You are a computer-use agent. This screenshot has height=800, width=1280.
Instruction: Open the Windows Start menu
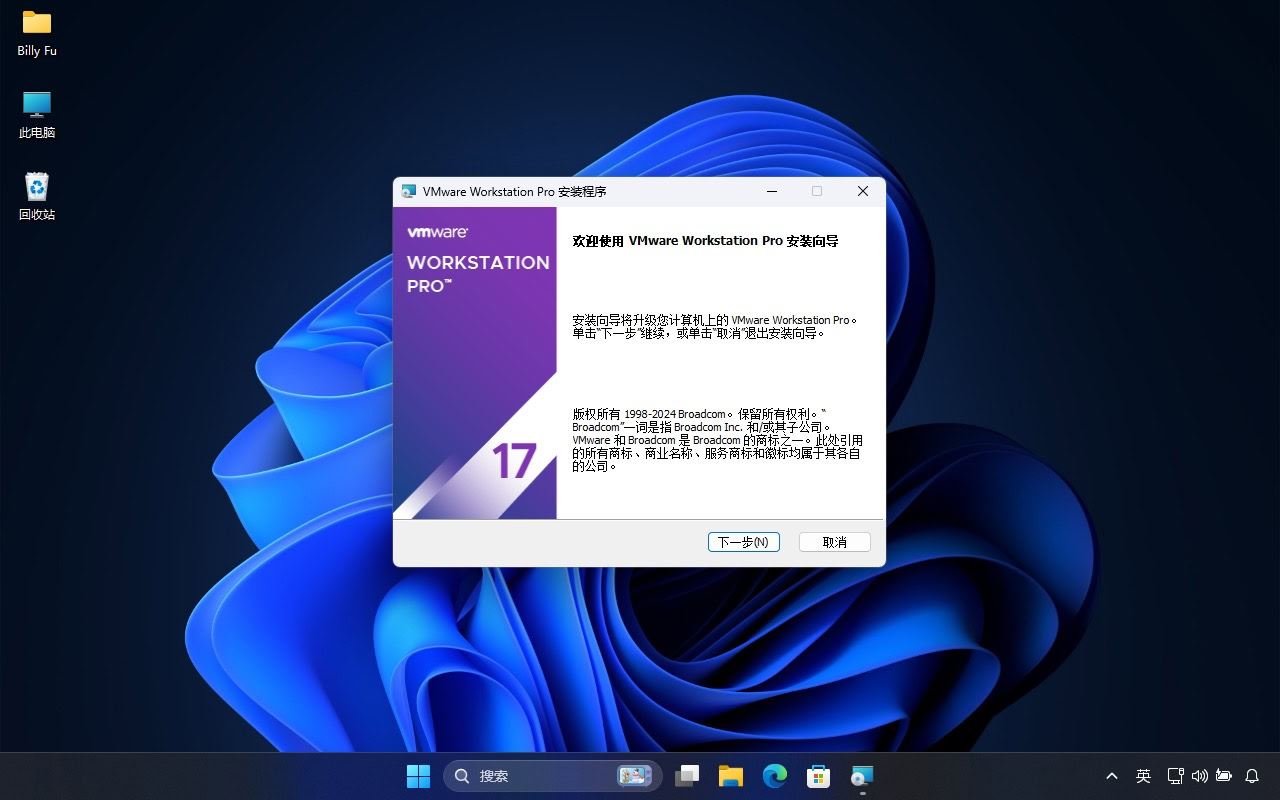tap(418, 776)
